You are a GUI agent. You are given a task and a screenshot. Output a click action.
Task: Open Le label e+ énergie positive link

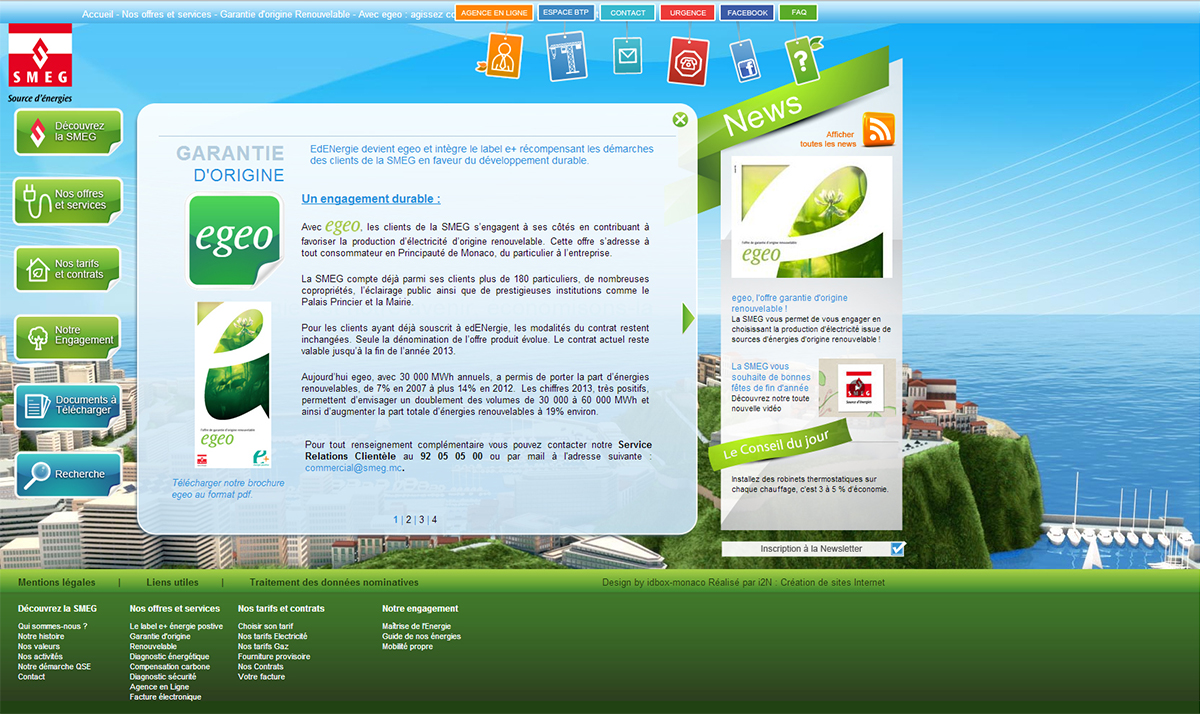(176, 627)
